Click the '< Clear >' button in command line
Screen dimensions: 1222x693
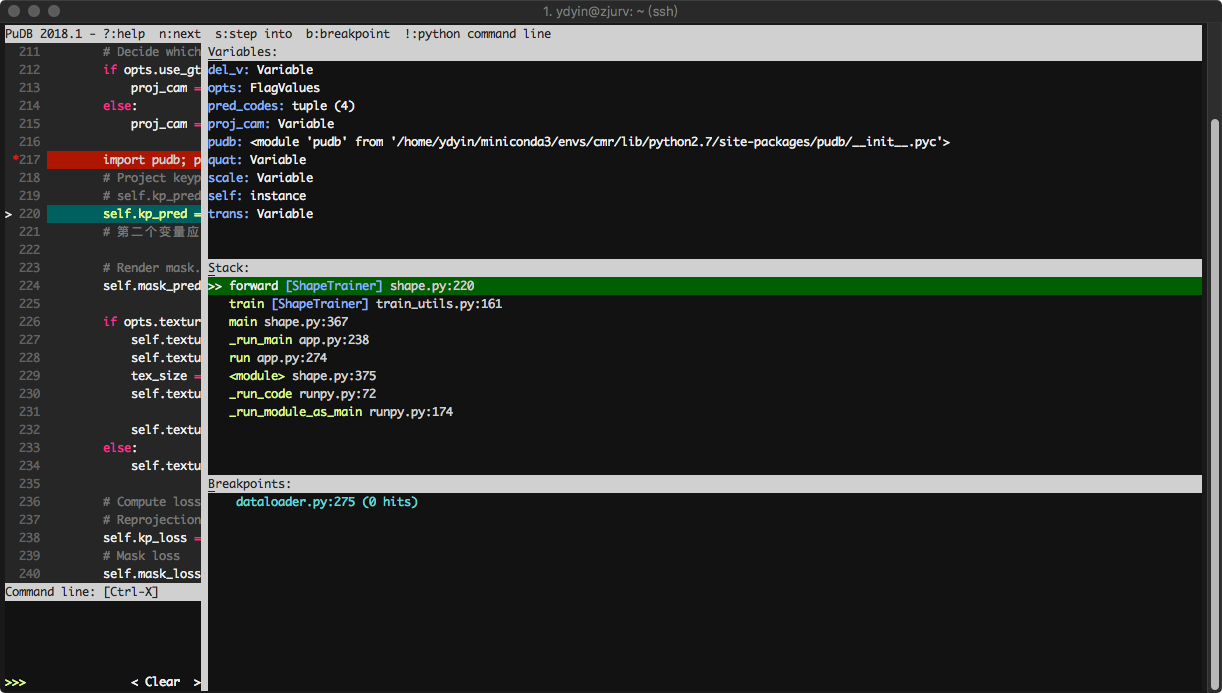[x=166, y=682]
